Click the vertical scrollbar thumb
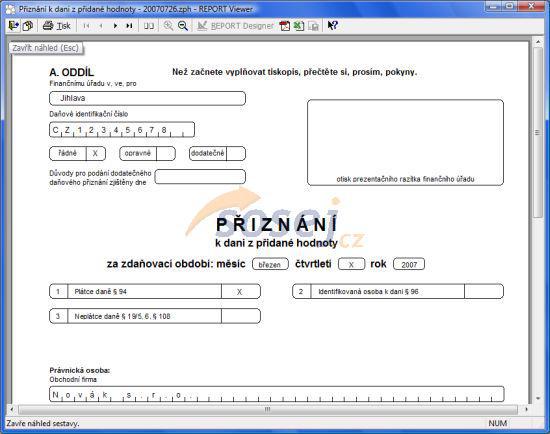The width and height of the screenshot is (550, 434). (538, 133)
